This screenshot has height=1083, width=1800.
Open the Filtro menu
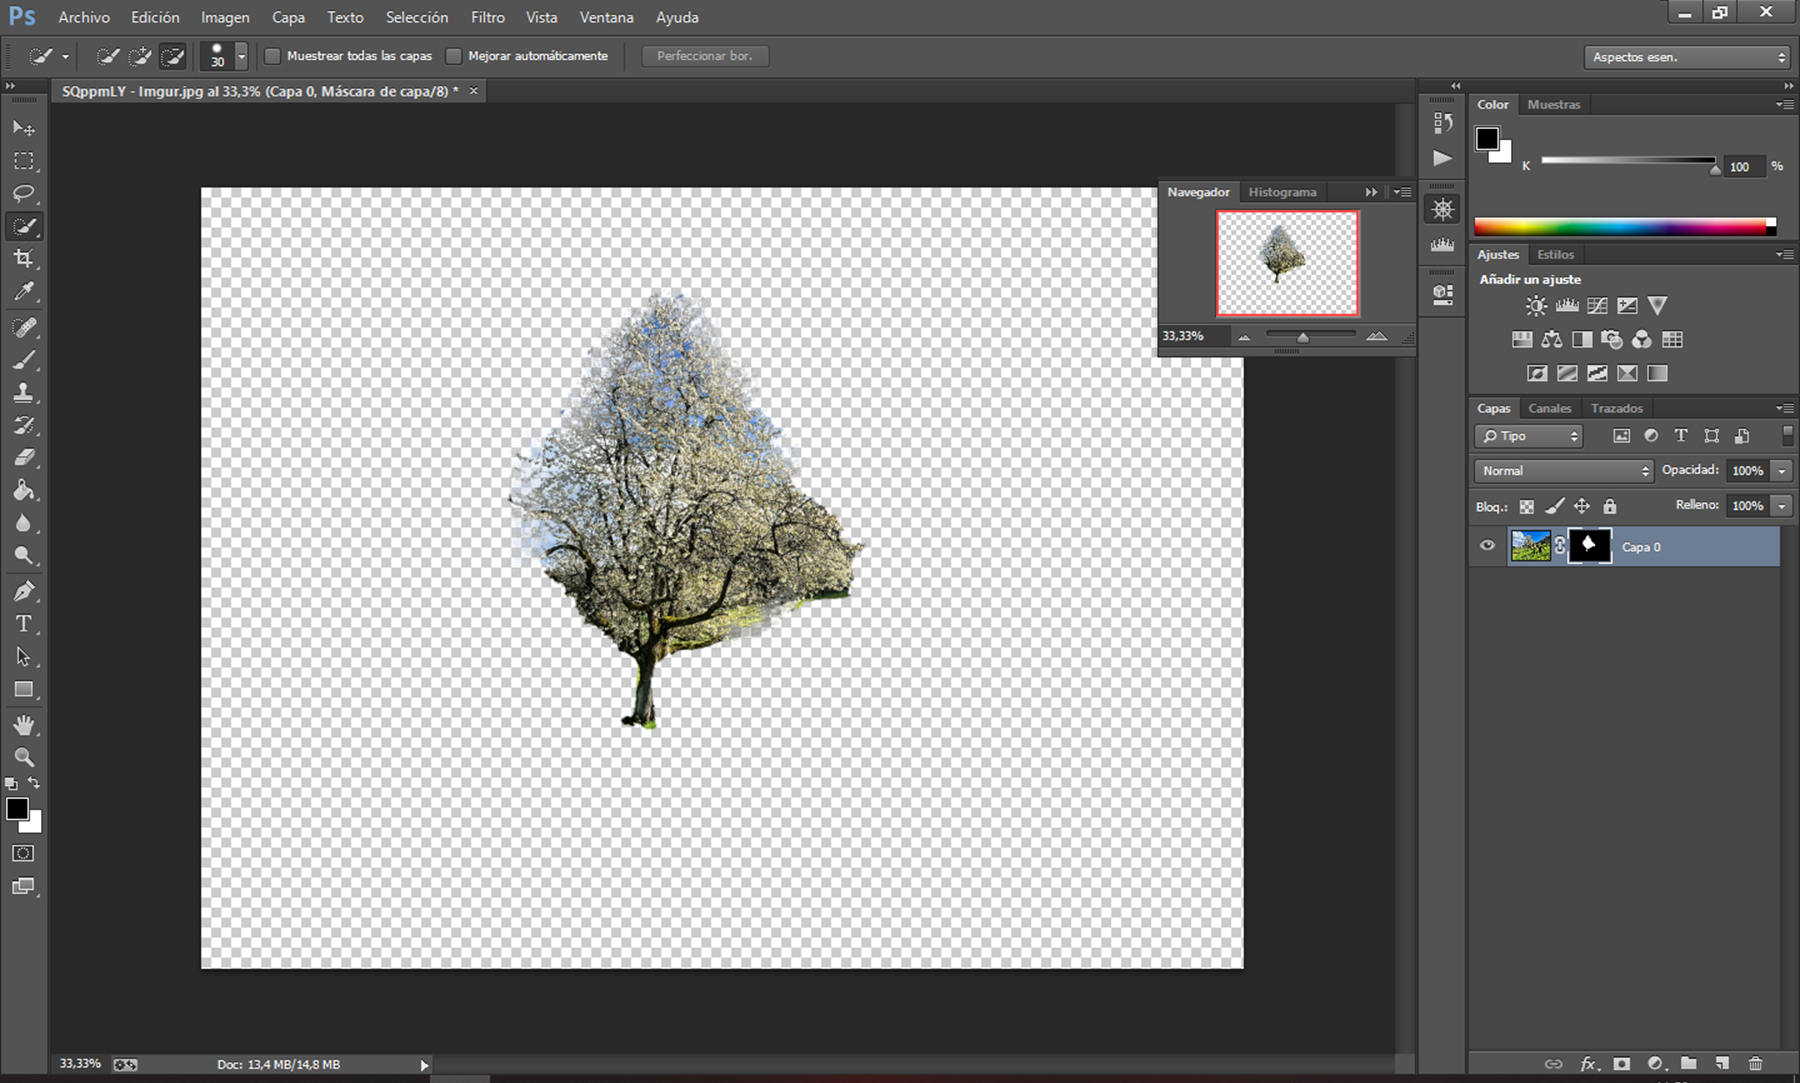coord(488,17)
